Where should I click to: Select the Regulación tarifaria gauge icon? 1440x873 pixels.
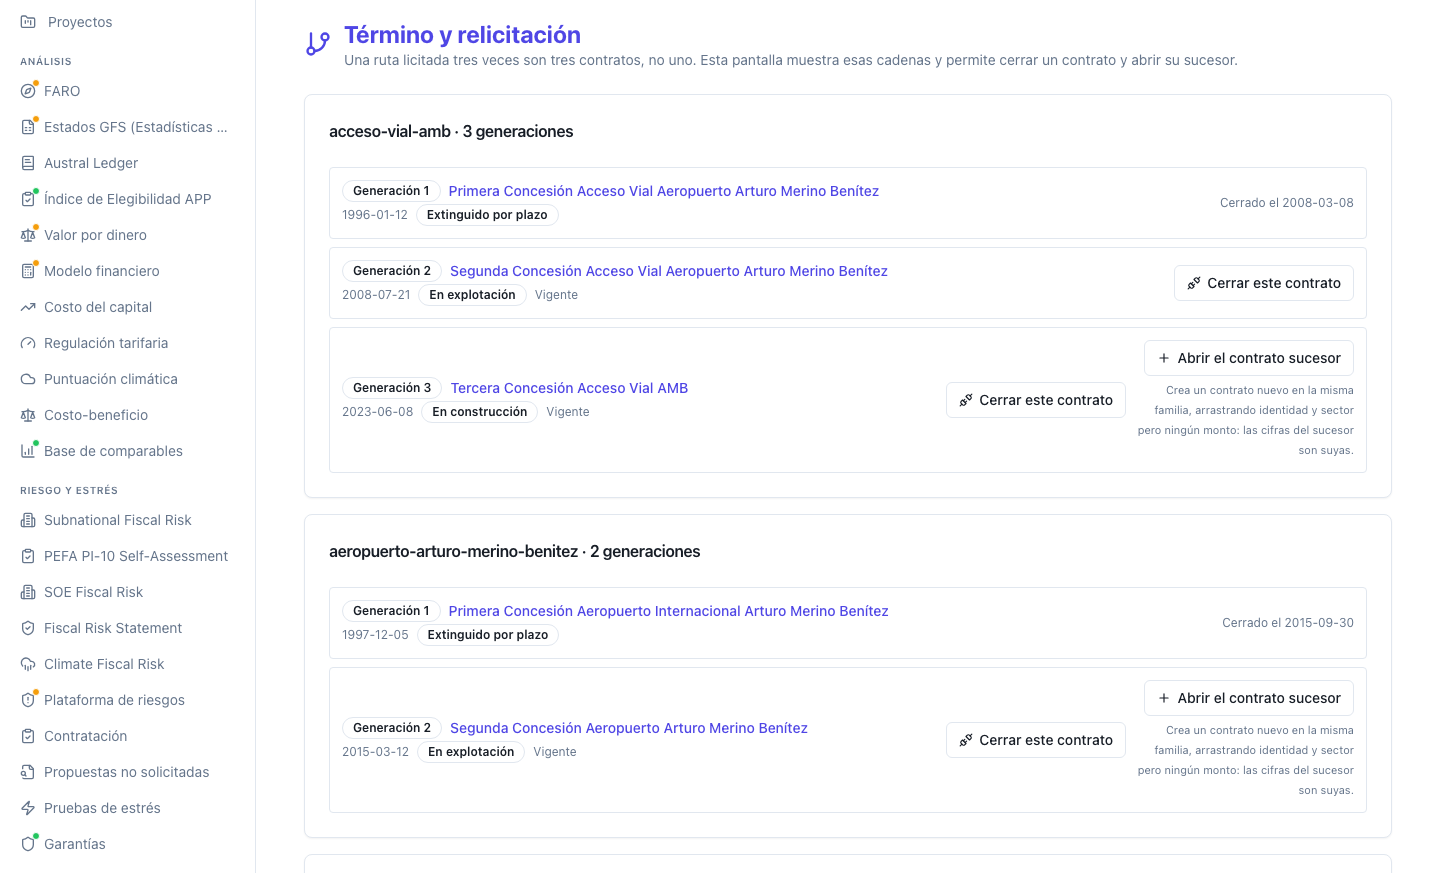pyautogui.click(x=28, y=343)
